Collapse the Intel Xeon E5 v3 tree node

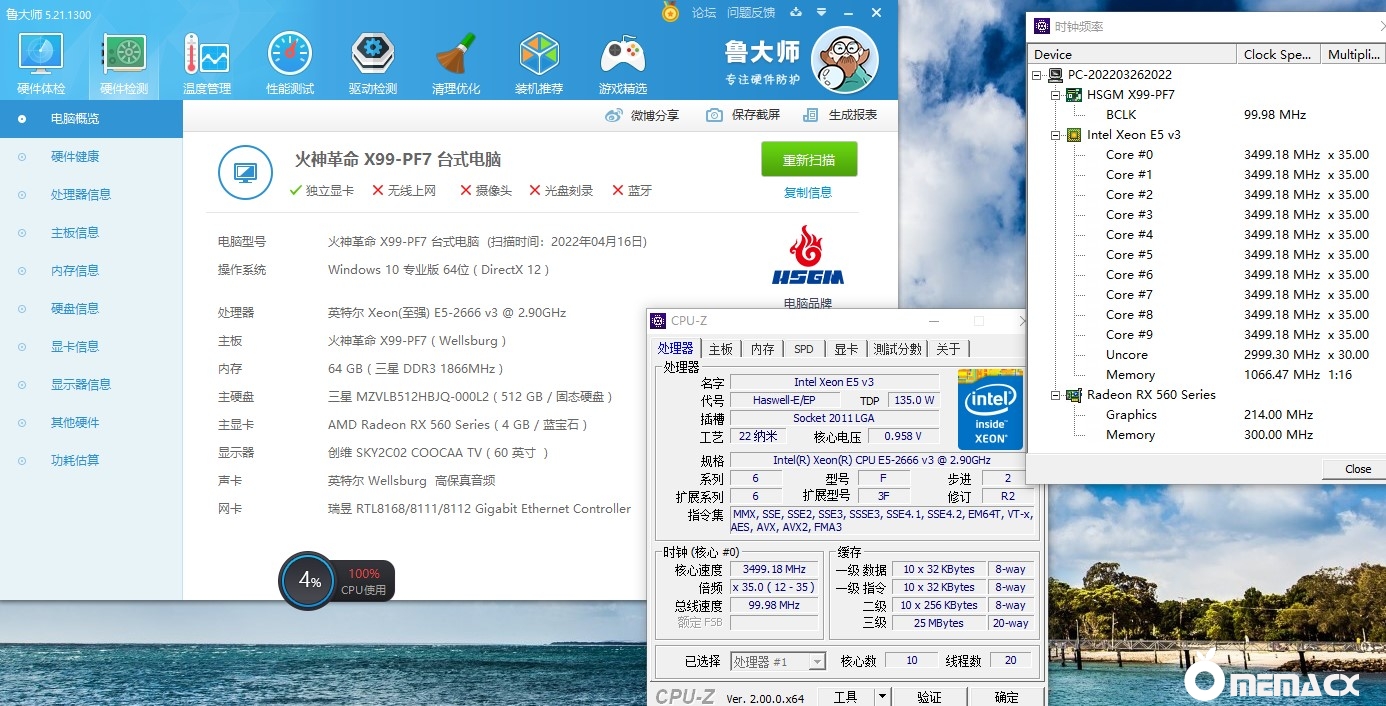tap(1055, 135)
